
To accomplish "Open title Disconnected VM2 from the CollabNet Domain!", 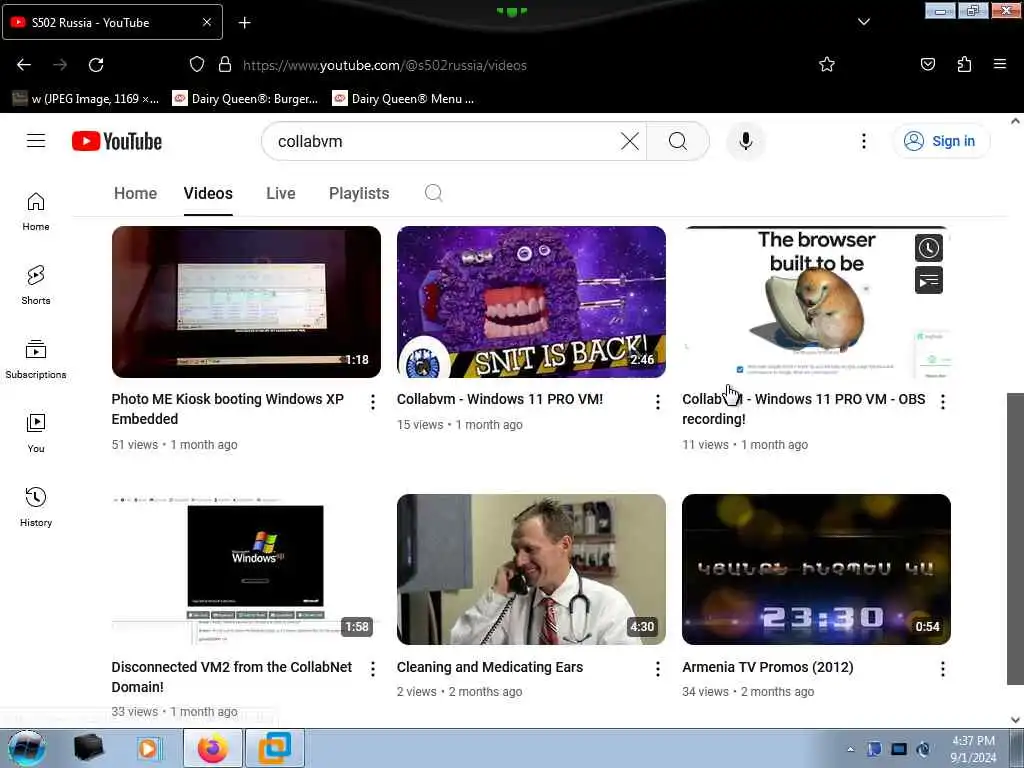I will tap(231, 677).
